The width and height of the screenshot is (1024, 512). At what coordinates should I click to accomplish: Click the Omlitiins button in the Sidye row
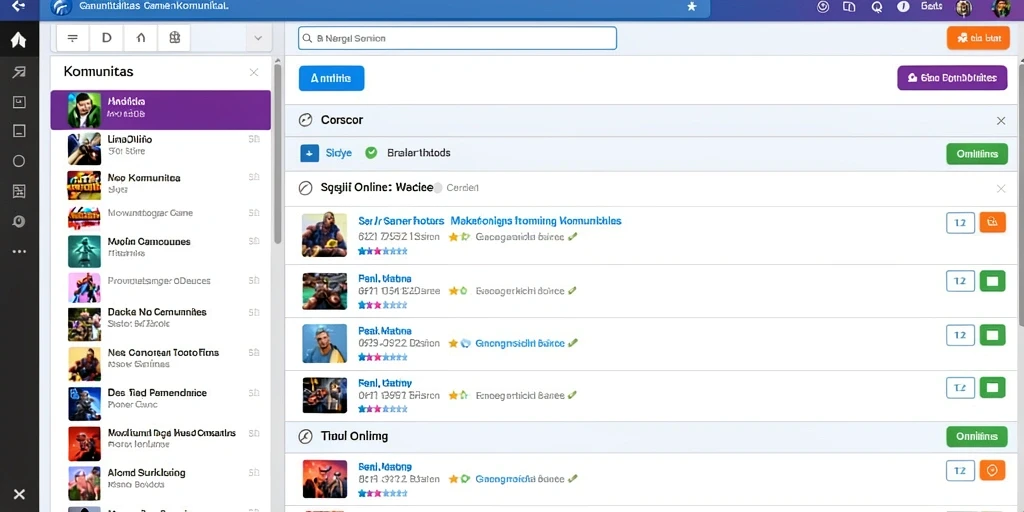coord(977,154)
